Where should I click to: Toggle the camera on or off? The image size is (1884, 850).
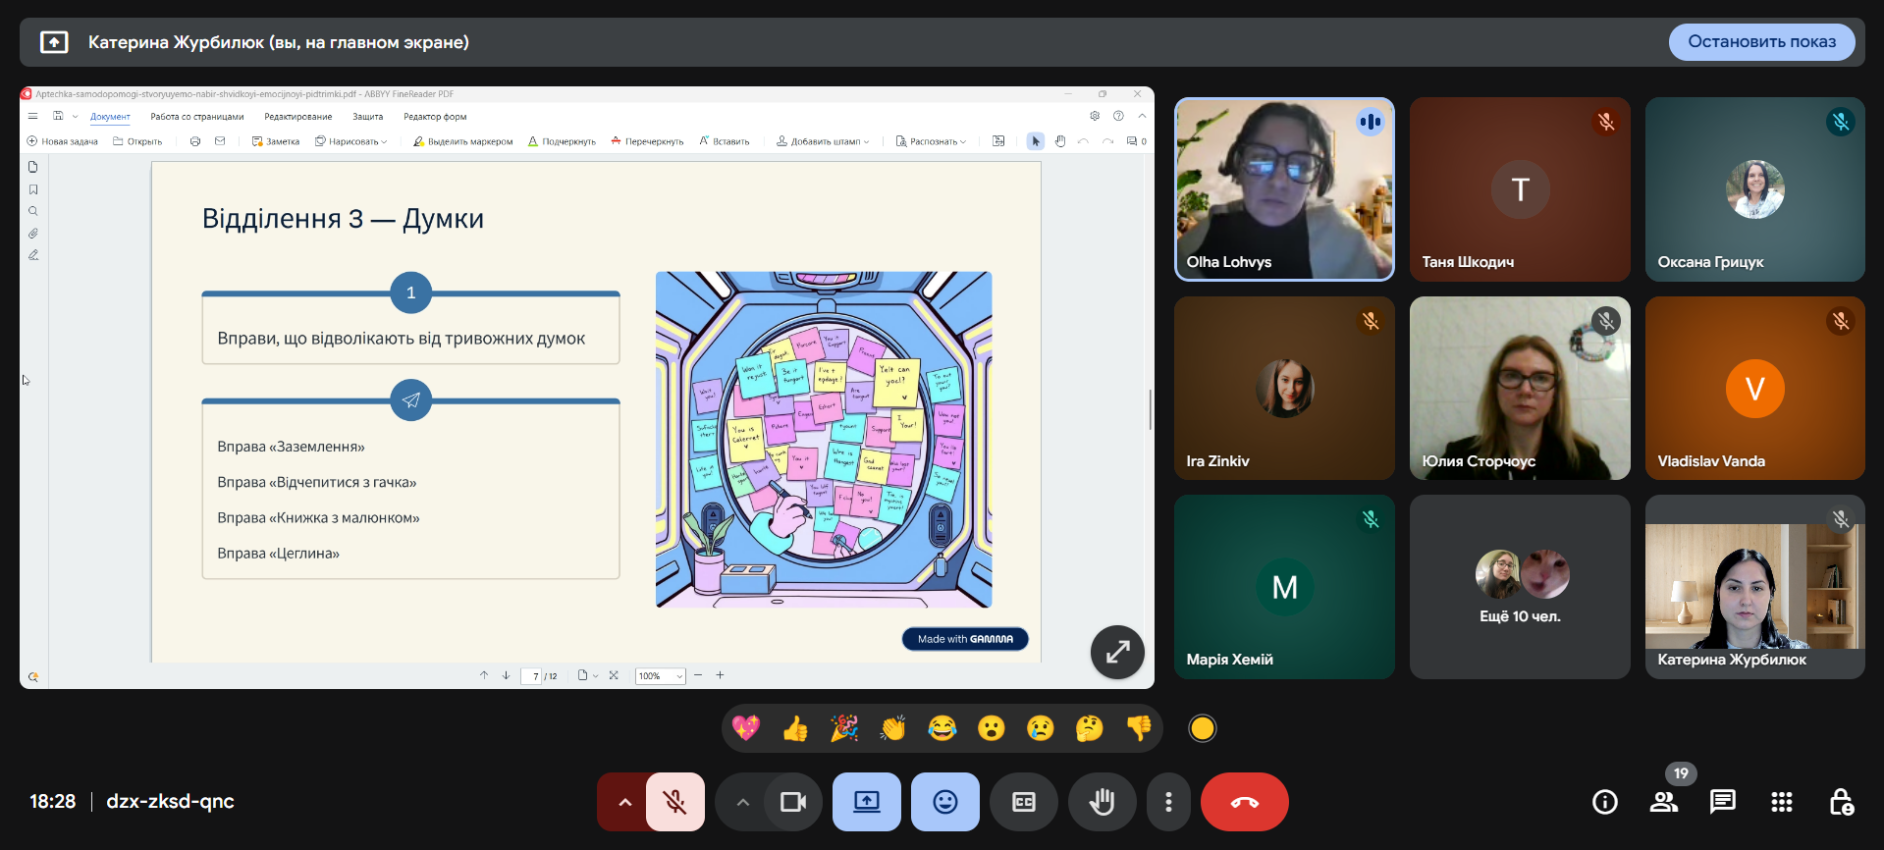coord(793,802)
